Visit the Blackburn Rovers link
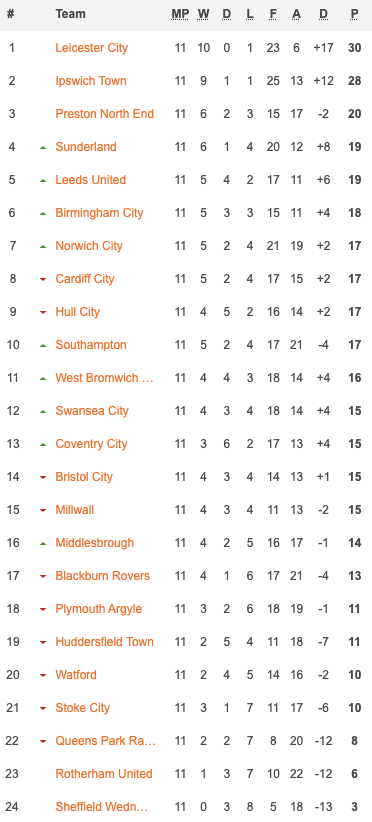372x822 pixels. pos(103,576)
